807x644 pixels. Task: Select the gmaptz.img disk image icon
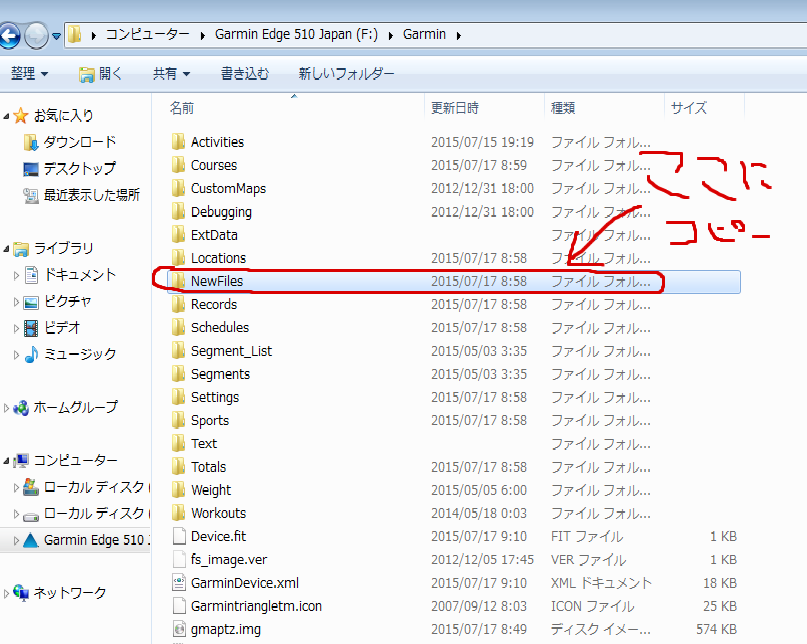pos(179,630)
